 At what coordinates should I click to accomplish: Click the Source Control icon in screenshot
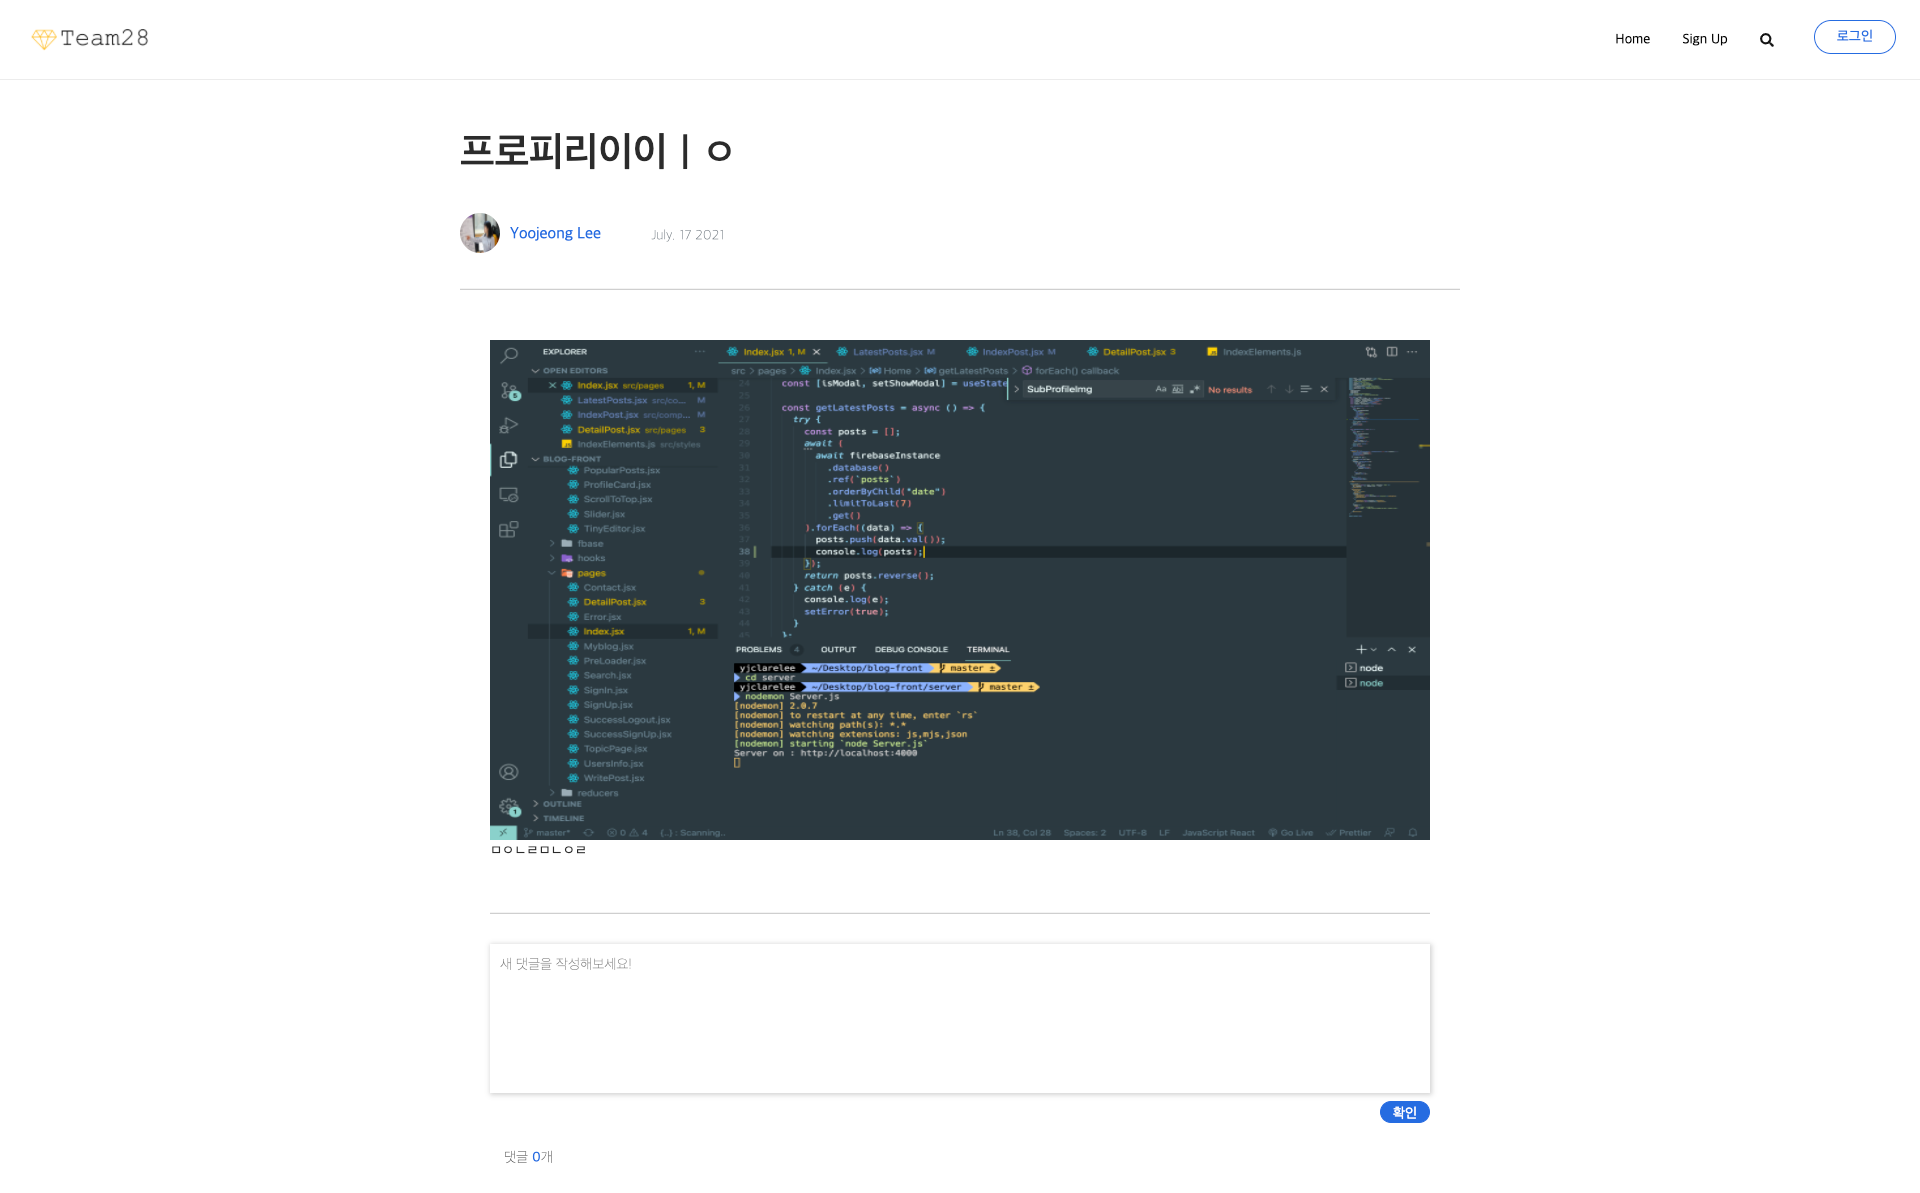509,391
